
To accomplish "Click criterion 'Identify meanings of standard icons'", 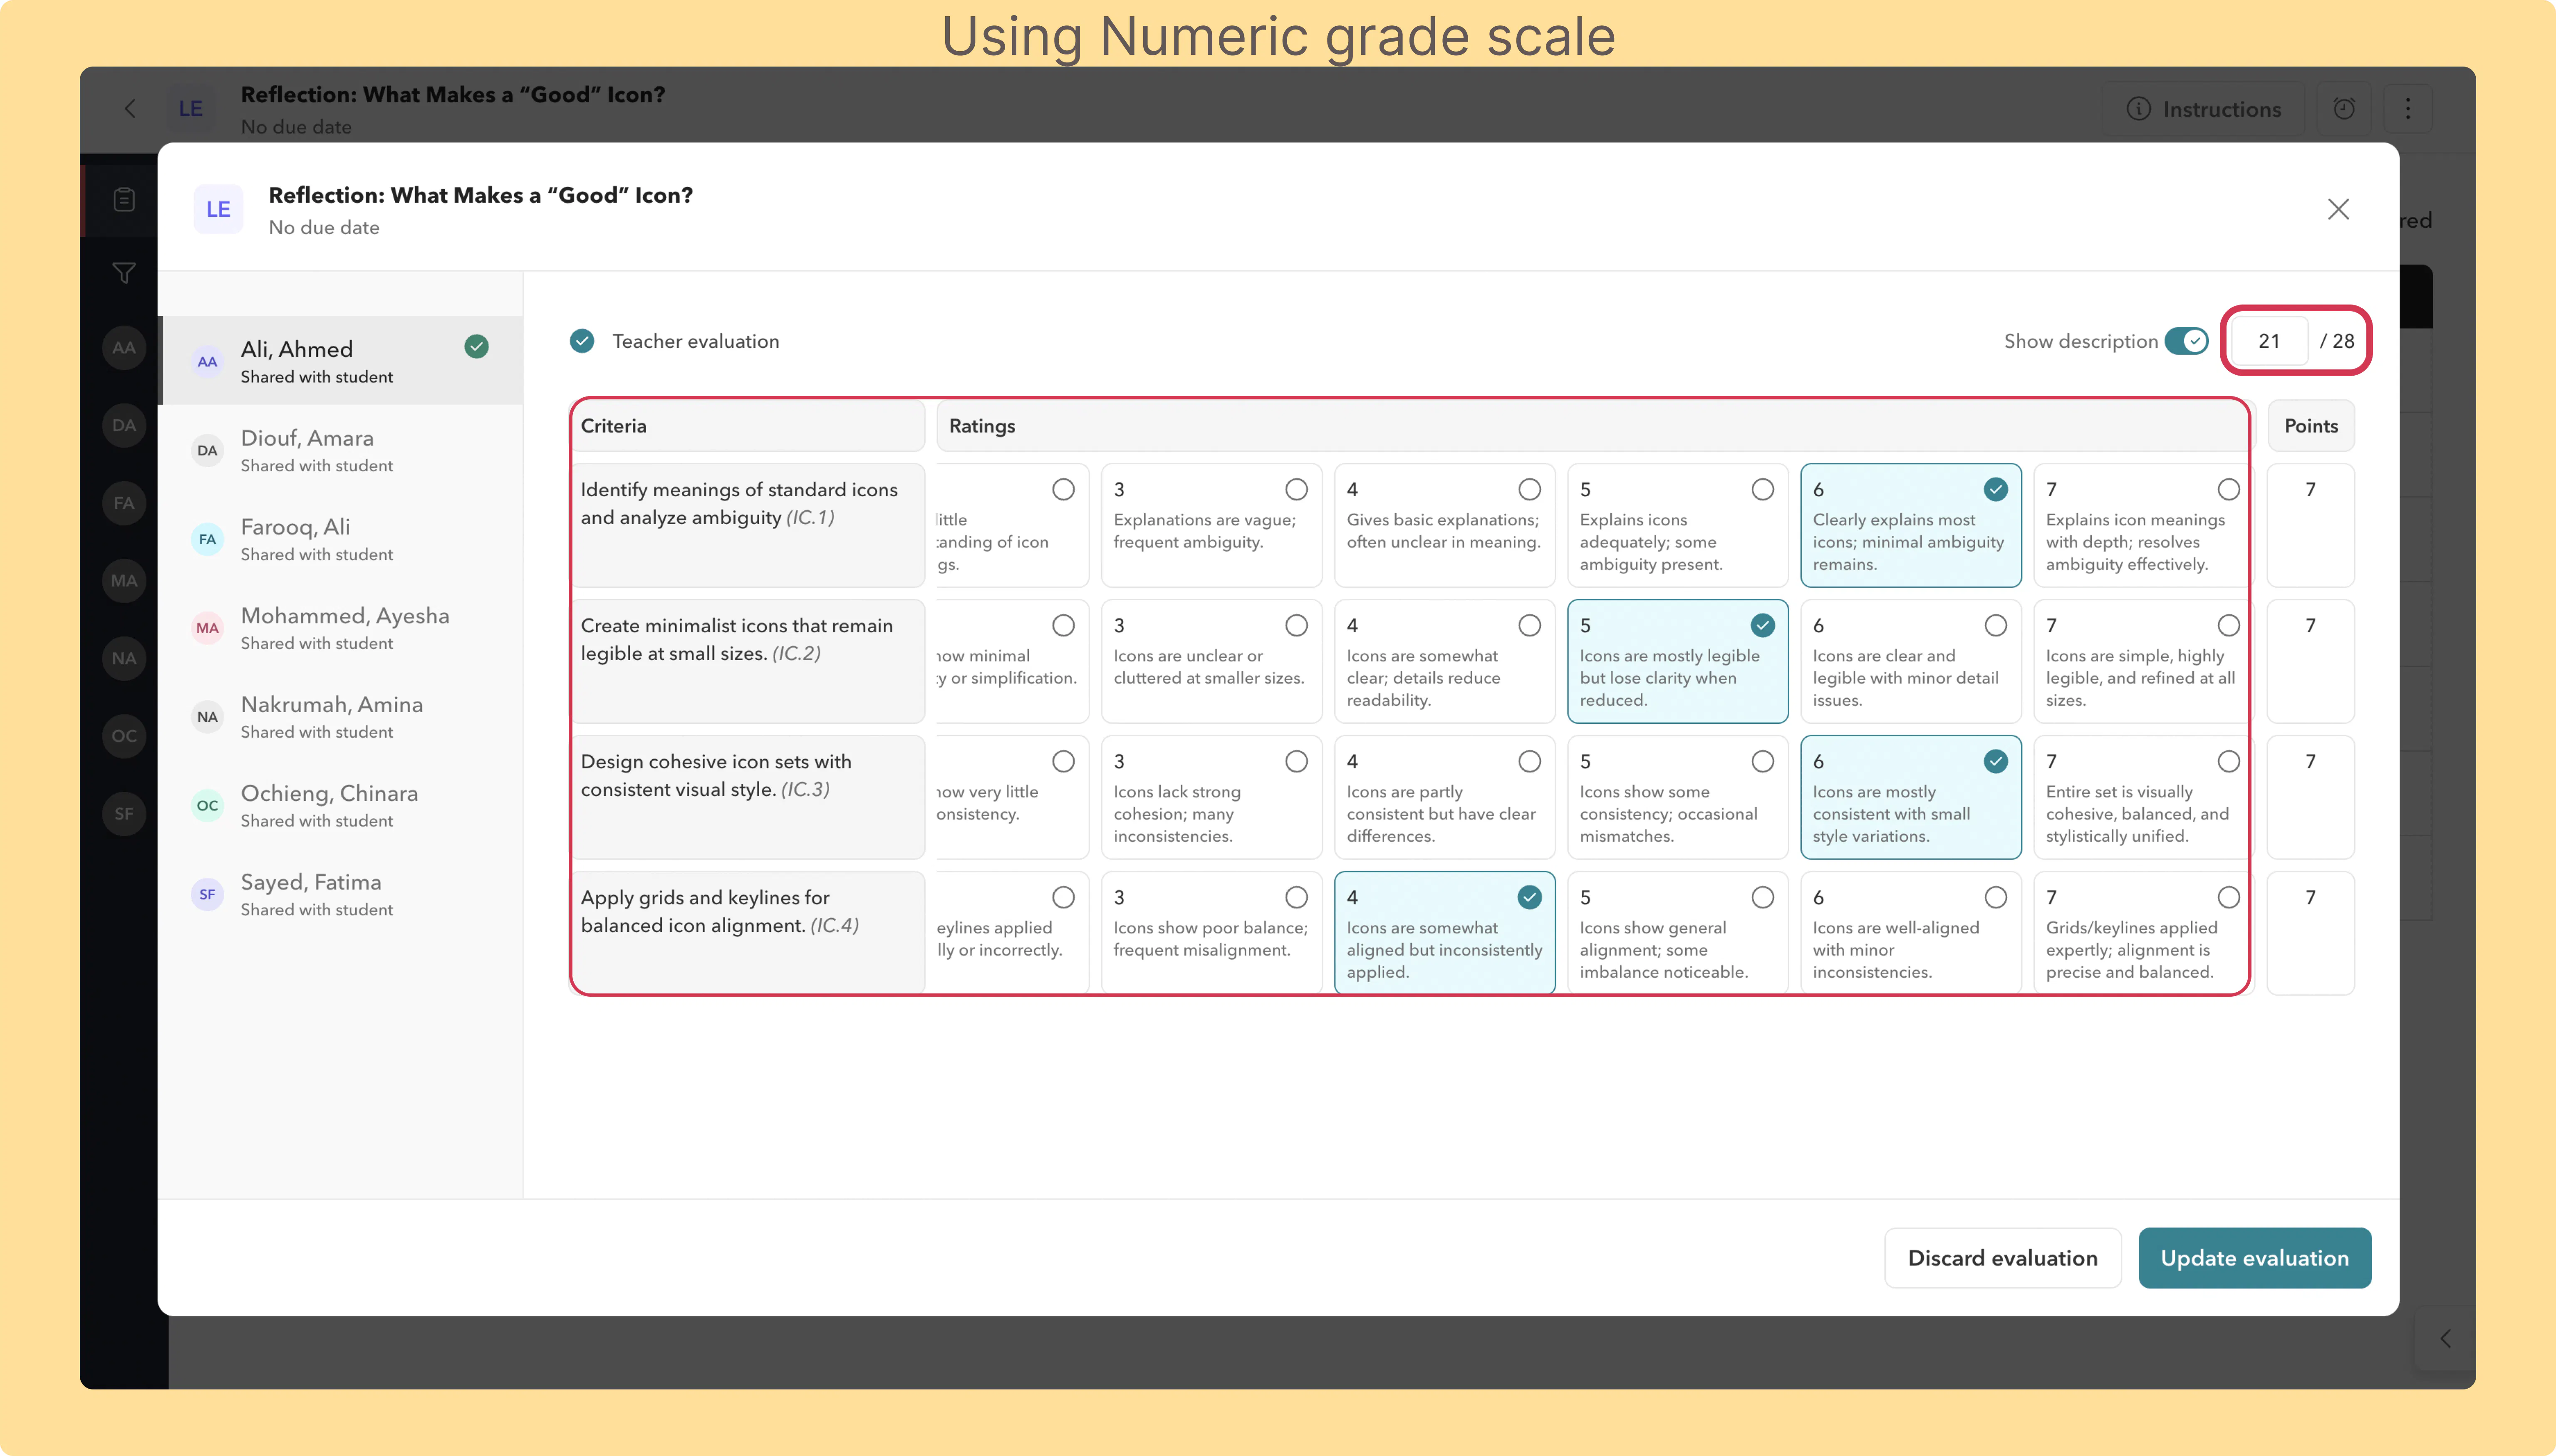I will coord(748,525).
